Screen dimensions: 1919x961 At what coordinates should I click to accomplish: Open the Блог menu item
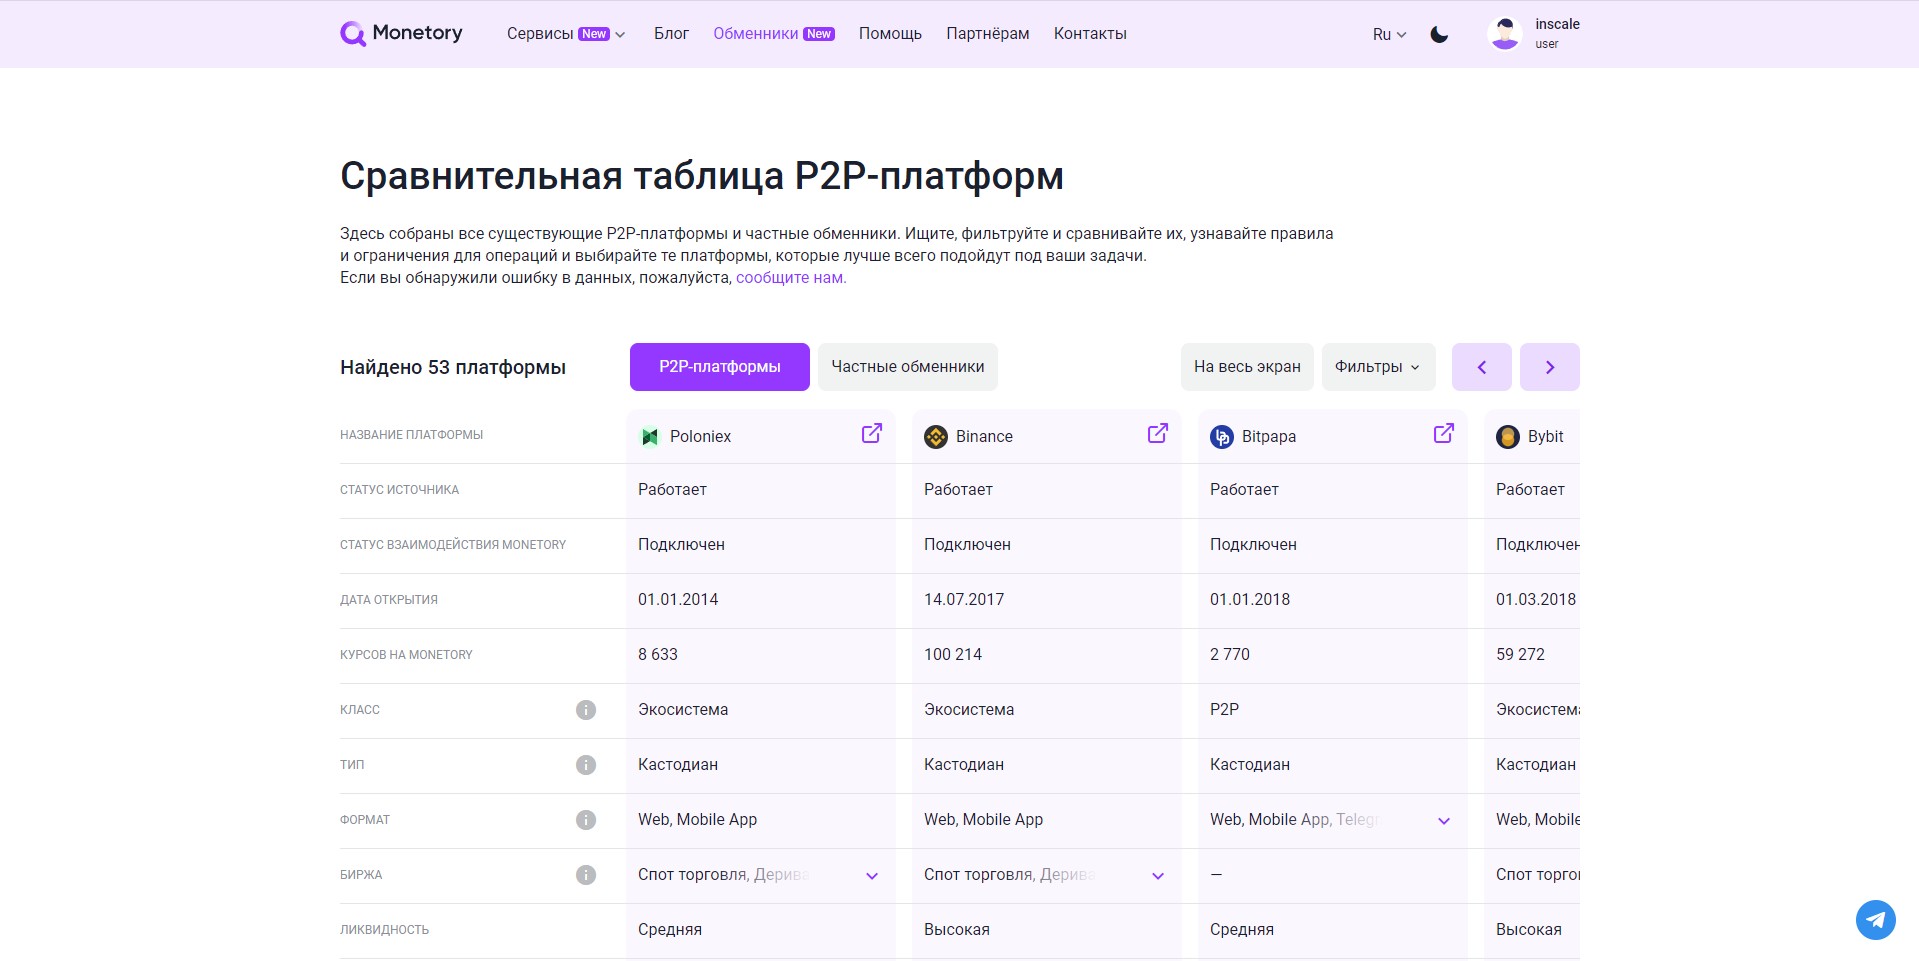coord(671,34)
